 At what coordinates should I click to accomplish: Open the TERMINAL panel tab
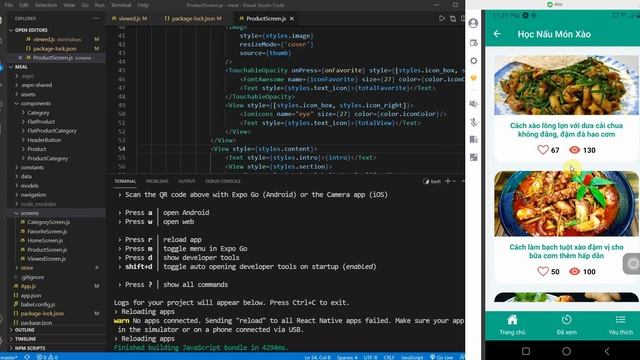coord(125,181)
